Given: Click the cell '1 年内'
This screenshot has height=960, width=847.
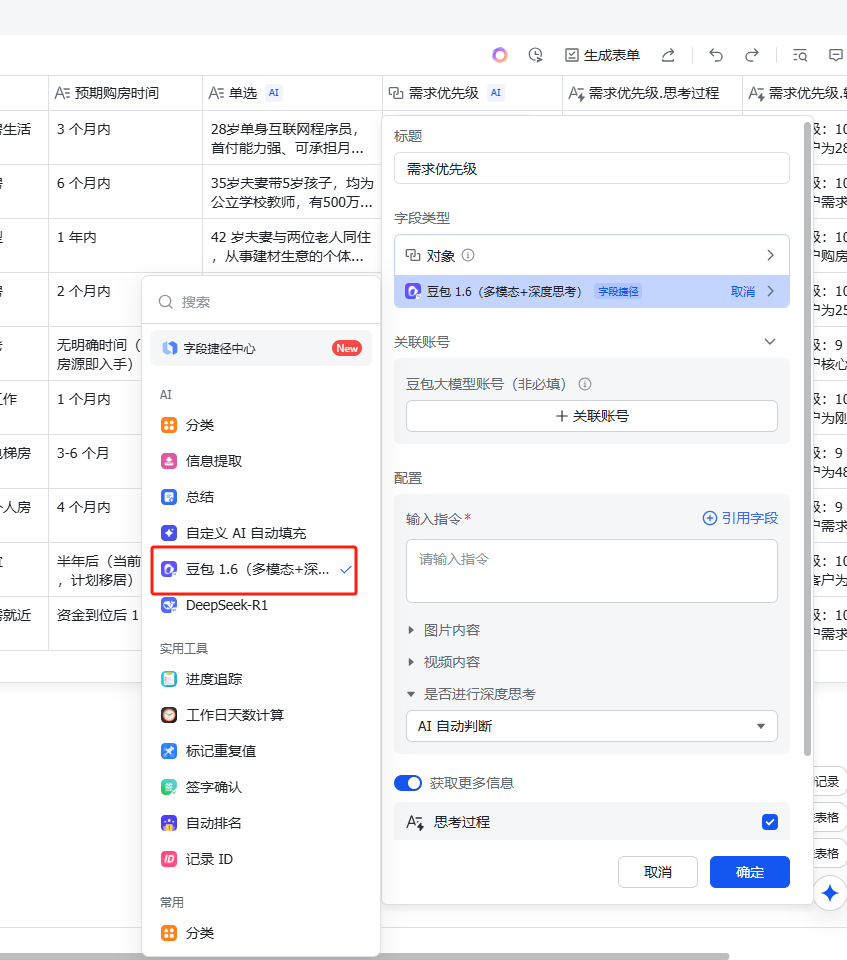Looking at the screenshot, I should (126, 245).
